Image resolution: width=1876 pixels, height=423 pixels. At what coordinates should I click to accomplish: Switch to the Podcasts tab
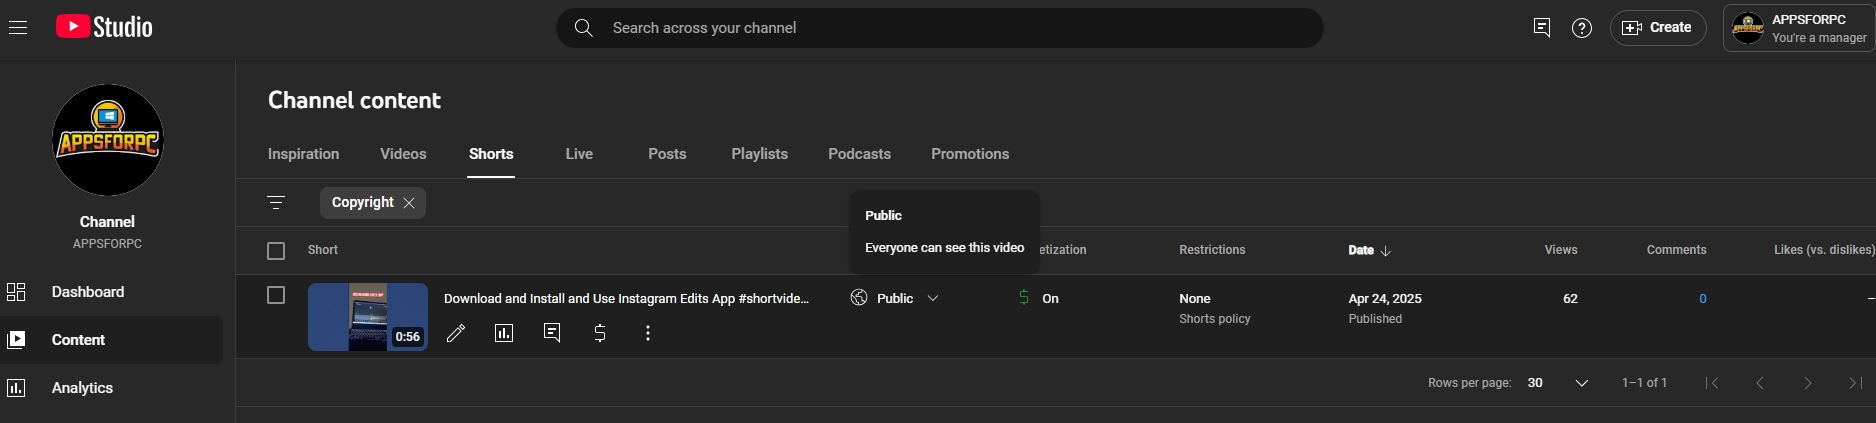click(x=859, y=154)
